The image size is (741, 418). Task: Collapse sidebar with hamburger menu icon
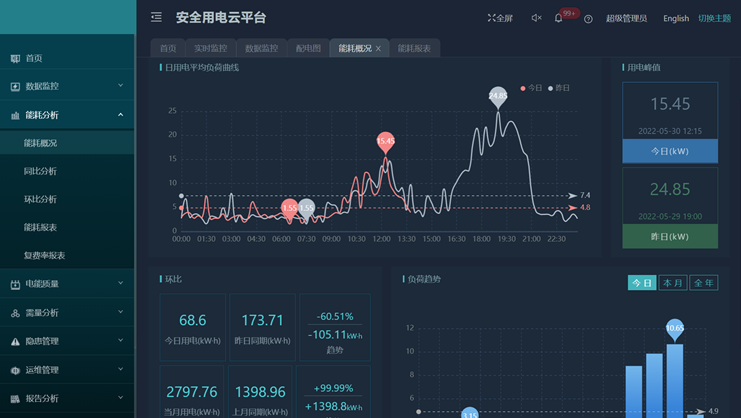156,17
